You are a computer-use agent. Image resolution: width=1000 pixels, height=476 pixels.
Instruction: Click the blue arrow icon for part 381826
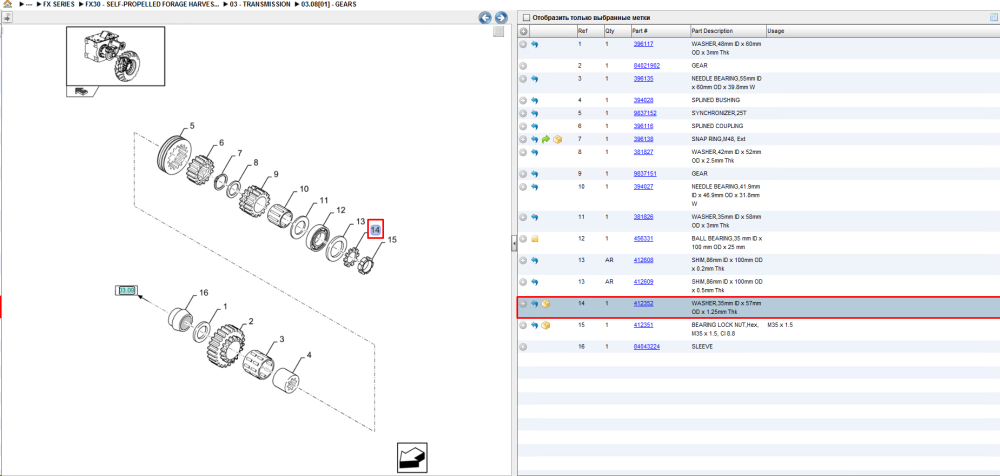(535, 217)
